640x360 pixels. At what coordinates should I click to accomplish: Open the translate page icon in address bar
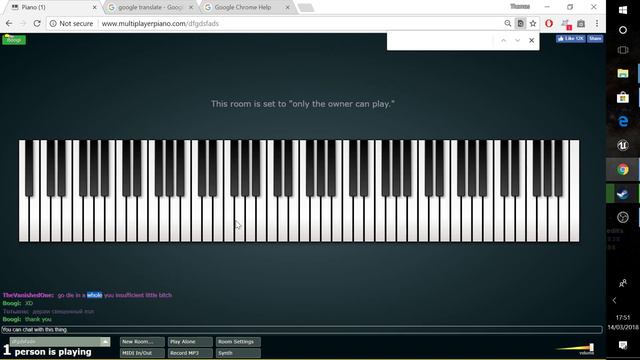pyautogui.click(x=520, y=24)
